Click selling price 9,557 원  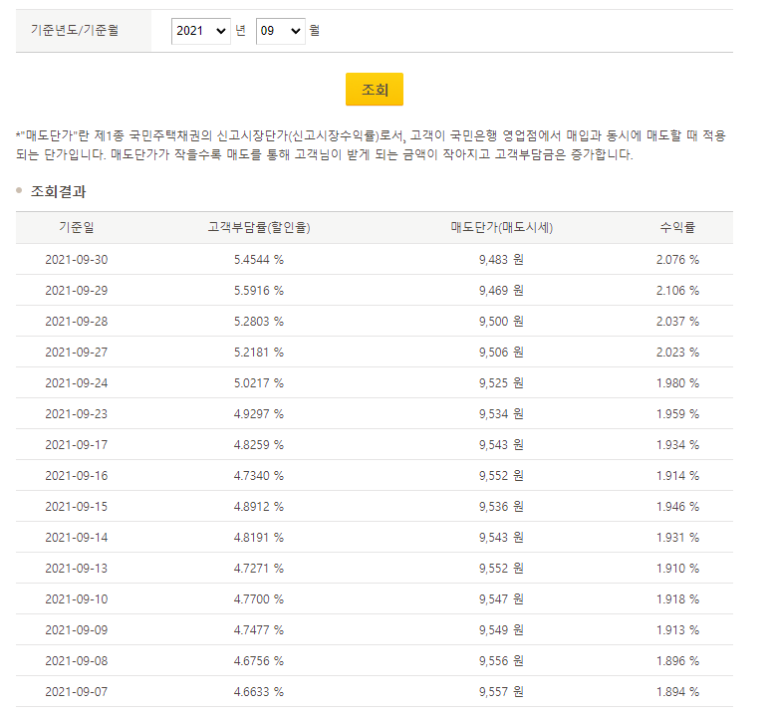[501, 692]
